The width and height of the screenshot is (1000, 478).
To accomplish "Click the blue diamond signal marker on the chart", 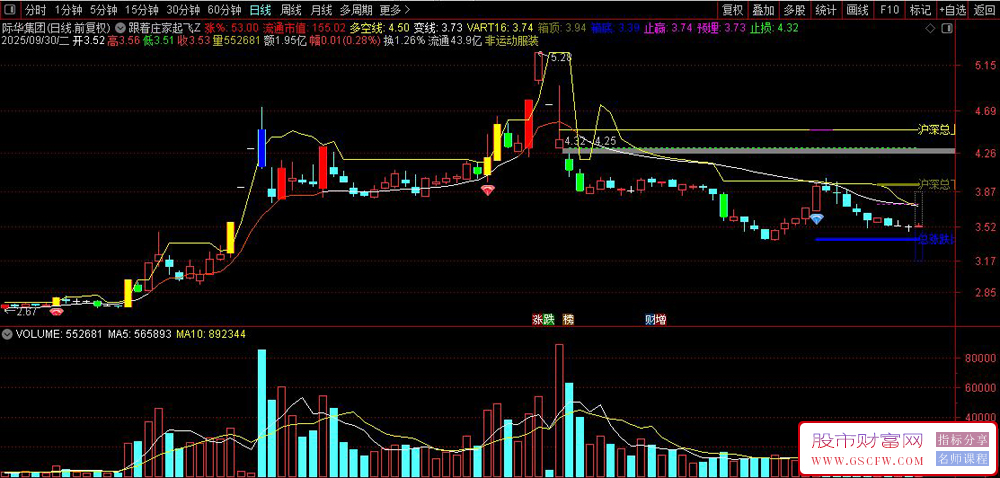I will click(x=816, y=219).
